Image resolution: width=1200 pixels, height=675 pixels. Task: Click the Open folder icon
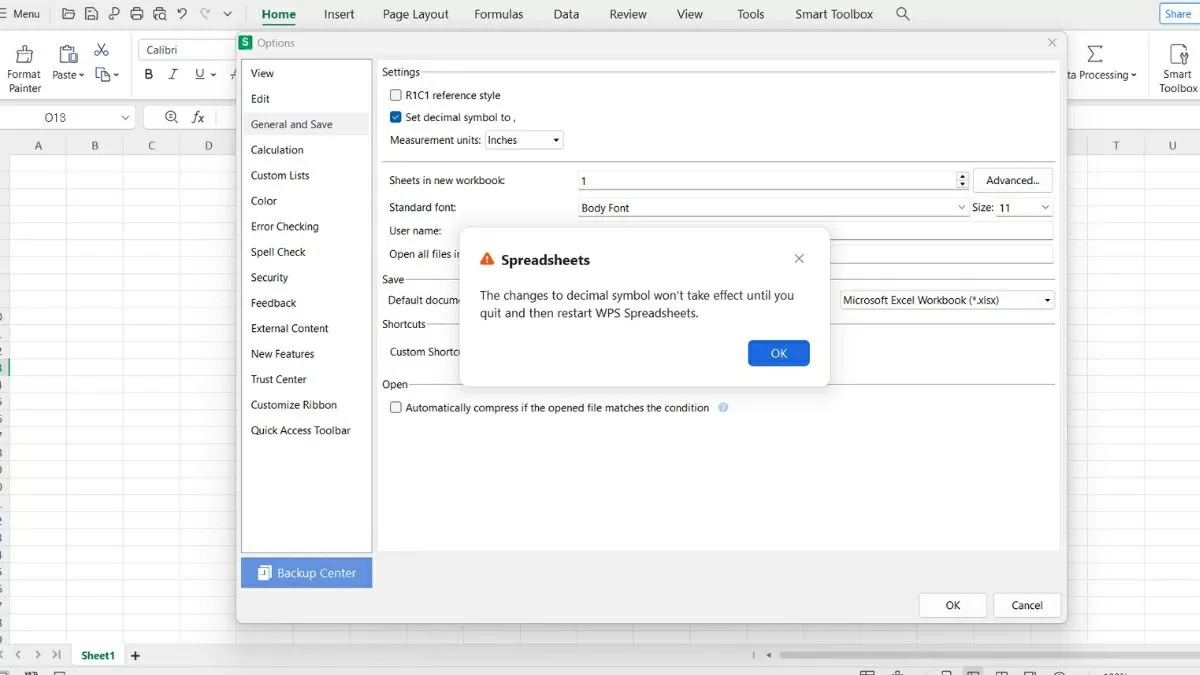coord(68,14)
